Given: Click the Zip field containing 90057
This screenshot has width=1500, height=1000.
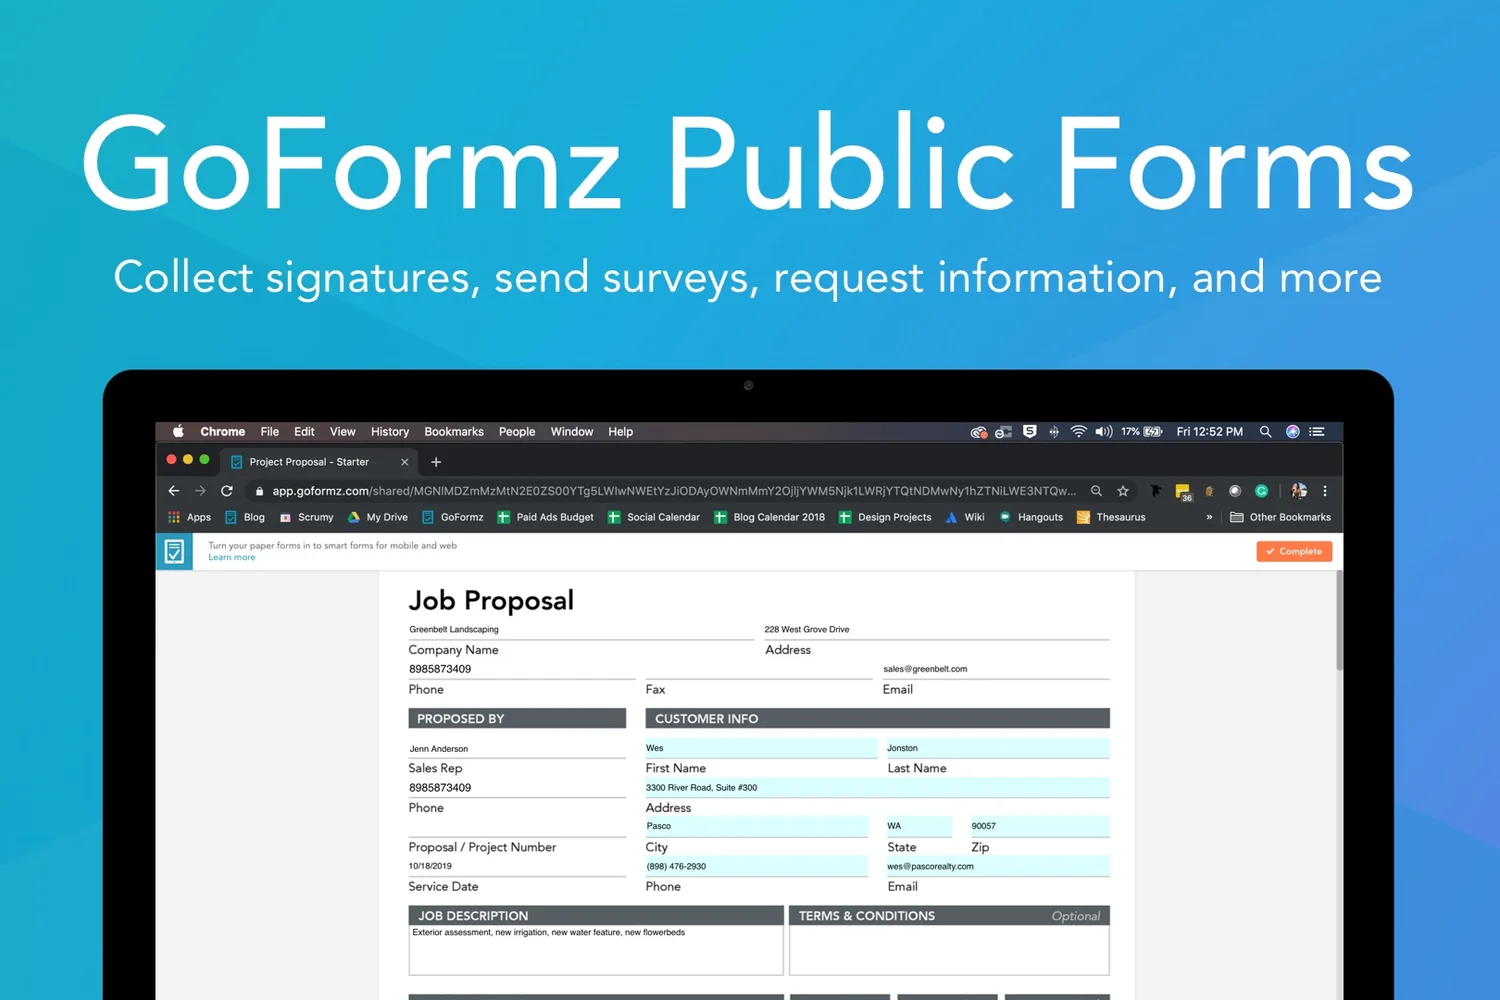Looking at the screenshot, I should 1040,826.
